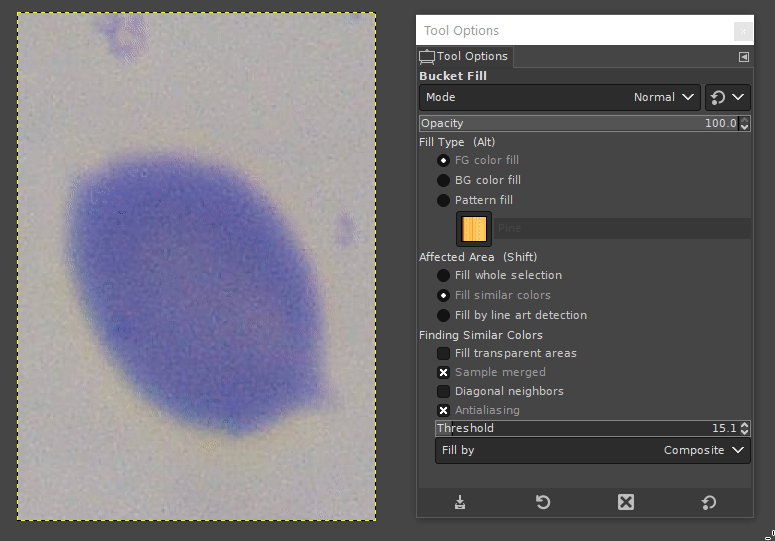
Task: Choose Pattern fill radio button
Action: [x=443, y=200]
